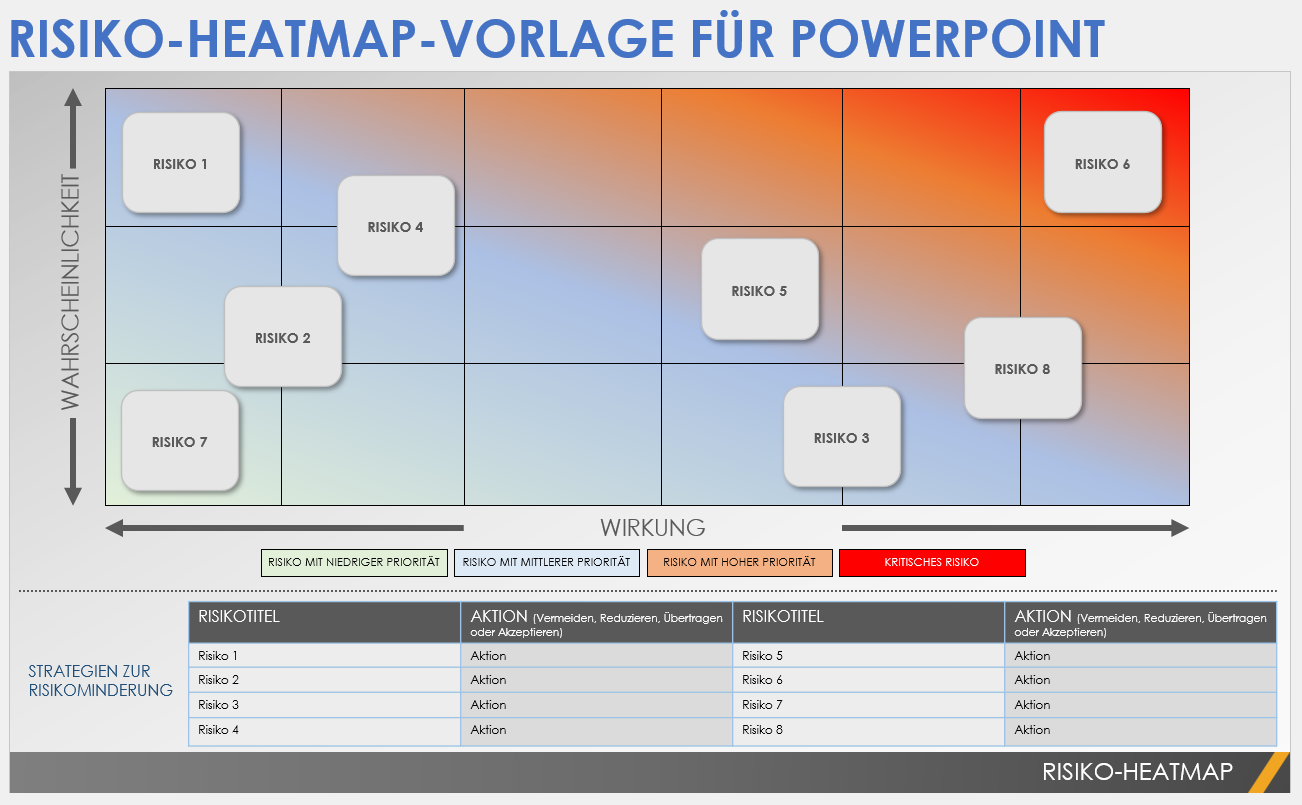Click the table cell Risiko 7
The width and height of the screenshot is (1302, 805).
pos(868,705)
